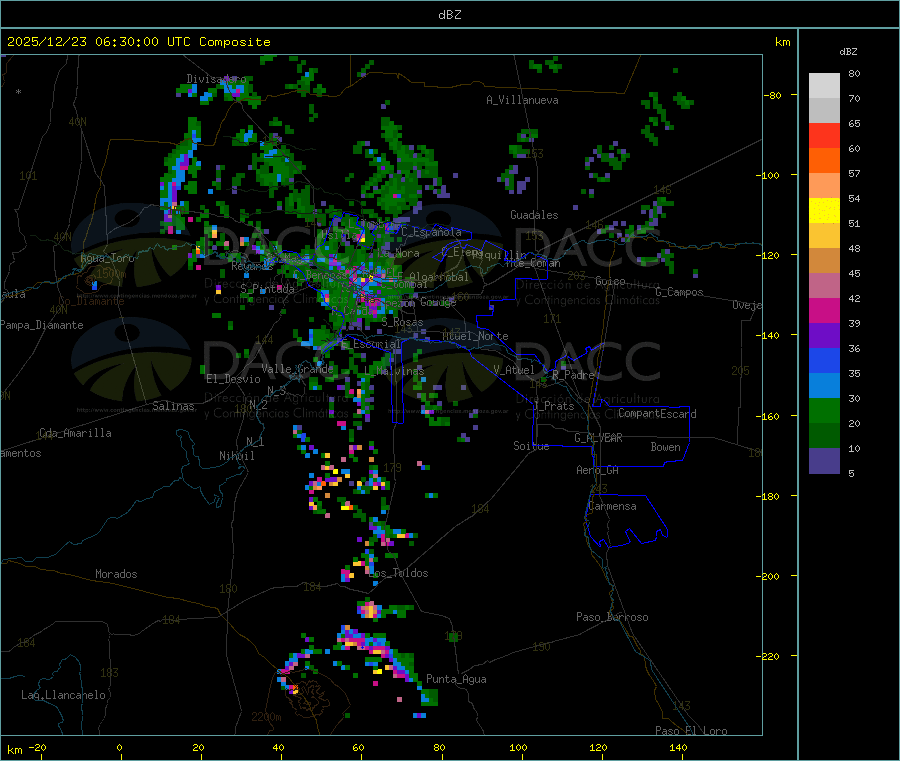Click the light gray 70–80 dBZ legend swatch
The image size is (900, 761).
click(824, 86)
